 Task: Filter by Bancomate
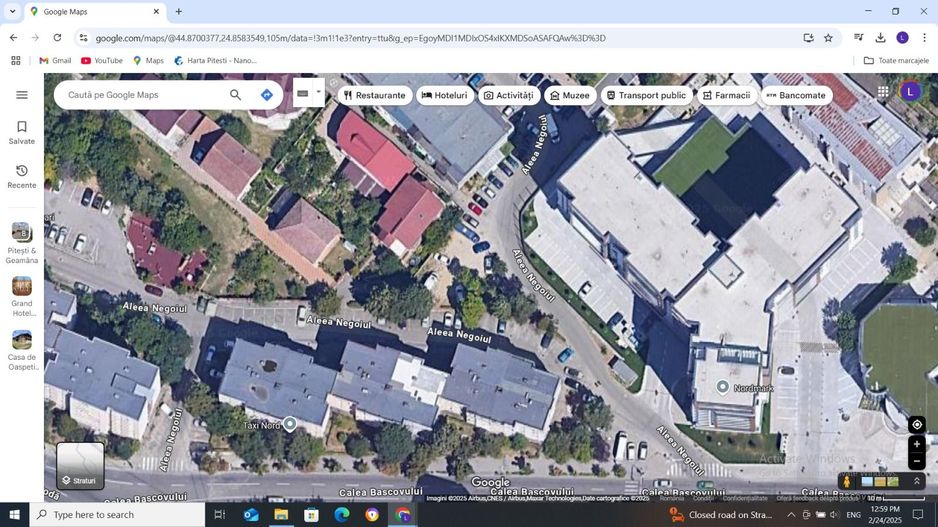click(796, 95)
